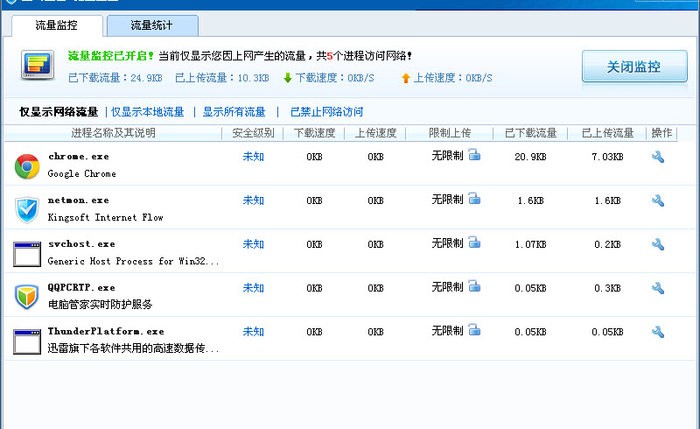Screen dimensions: 700x429
Task: Click 未知 security level for netmon.exe
Action: [253, 200]
